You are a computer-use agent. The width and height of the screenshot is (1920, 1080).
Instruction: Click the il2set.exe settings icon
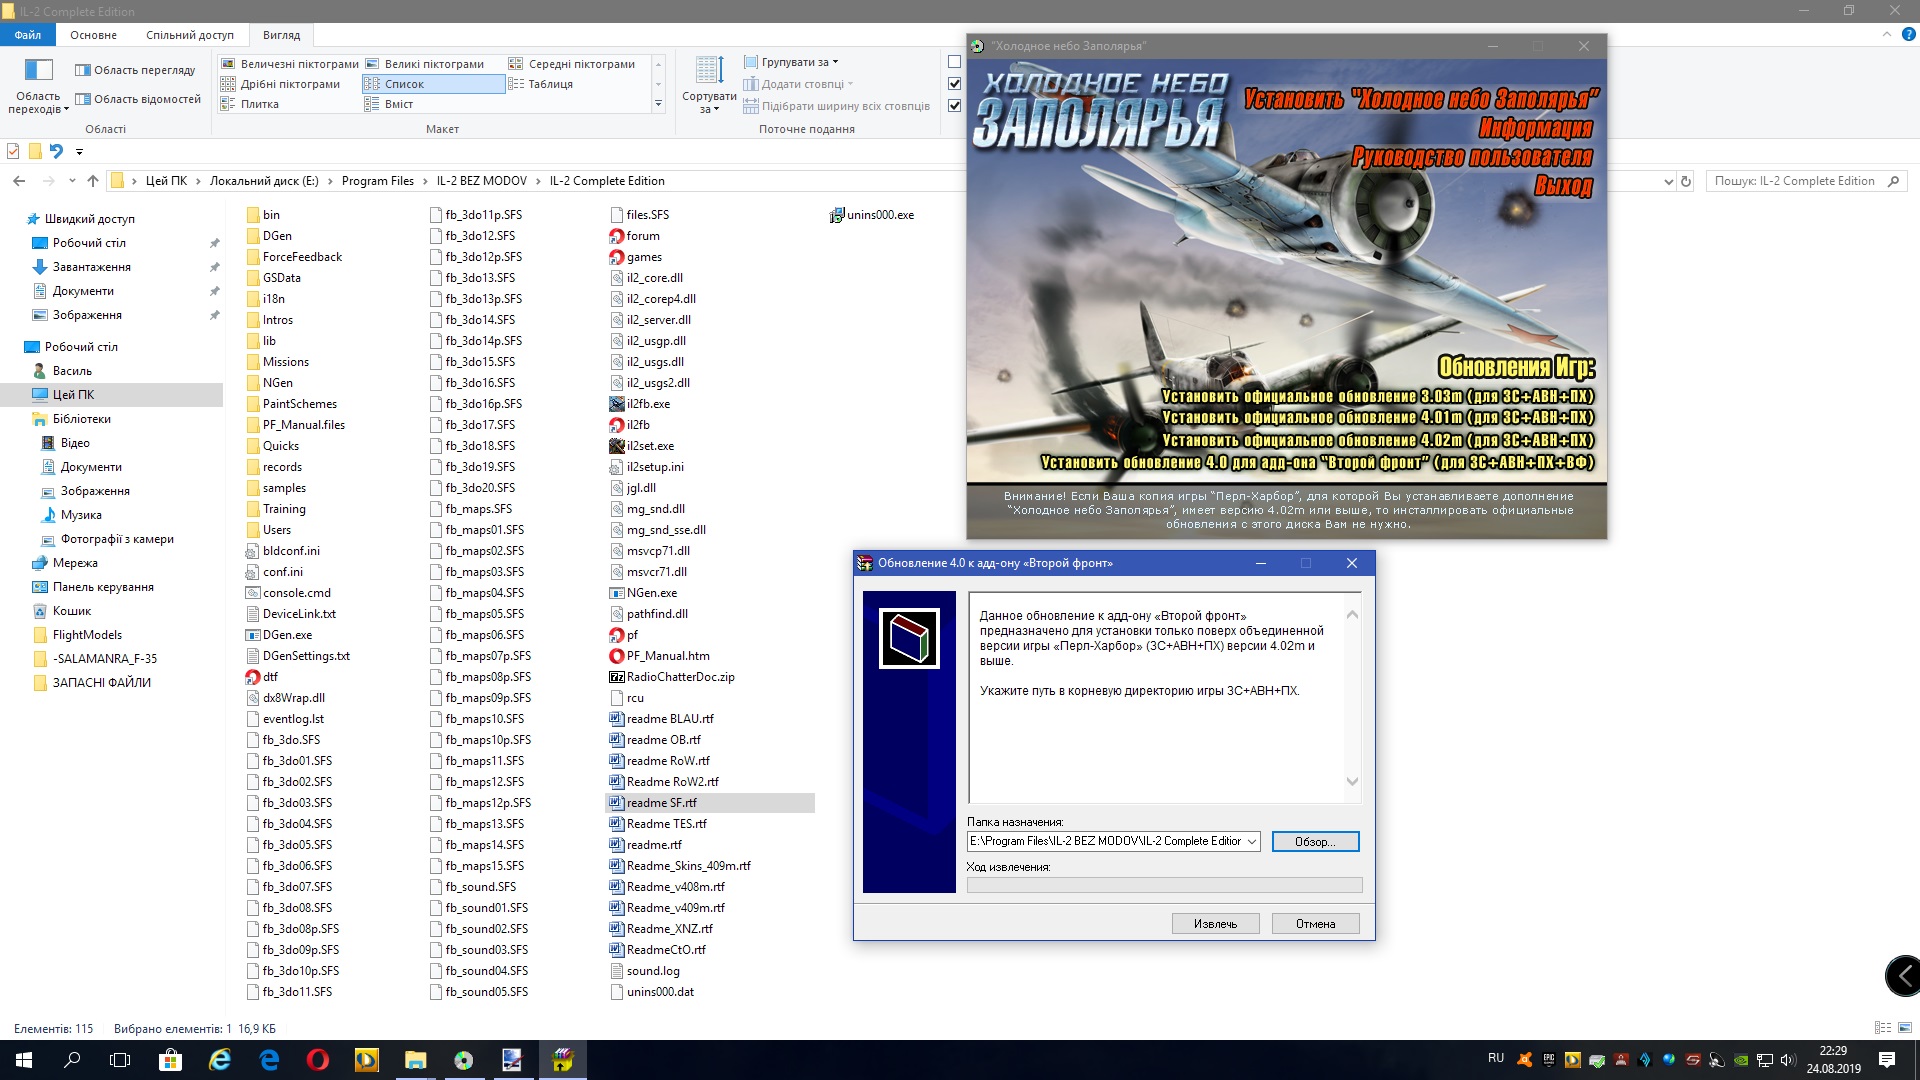[617, 446]
